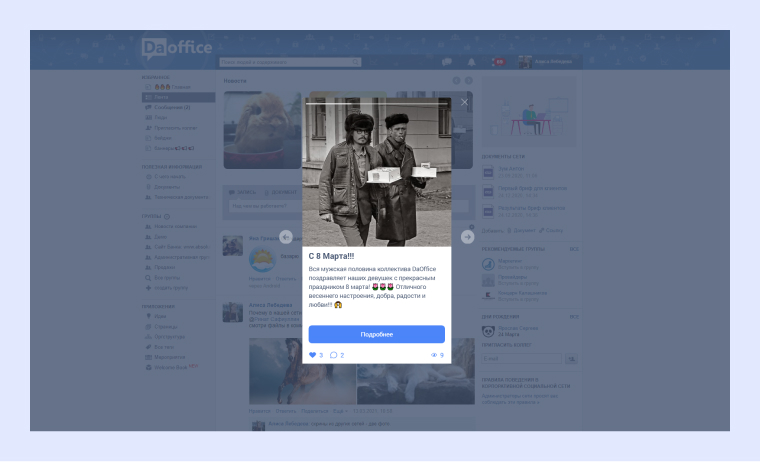Click Добавить Ссылку link in documents panel
Image resolution: width=760 pixels, height=462 pixels.
point(551,231)
